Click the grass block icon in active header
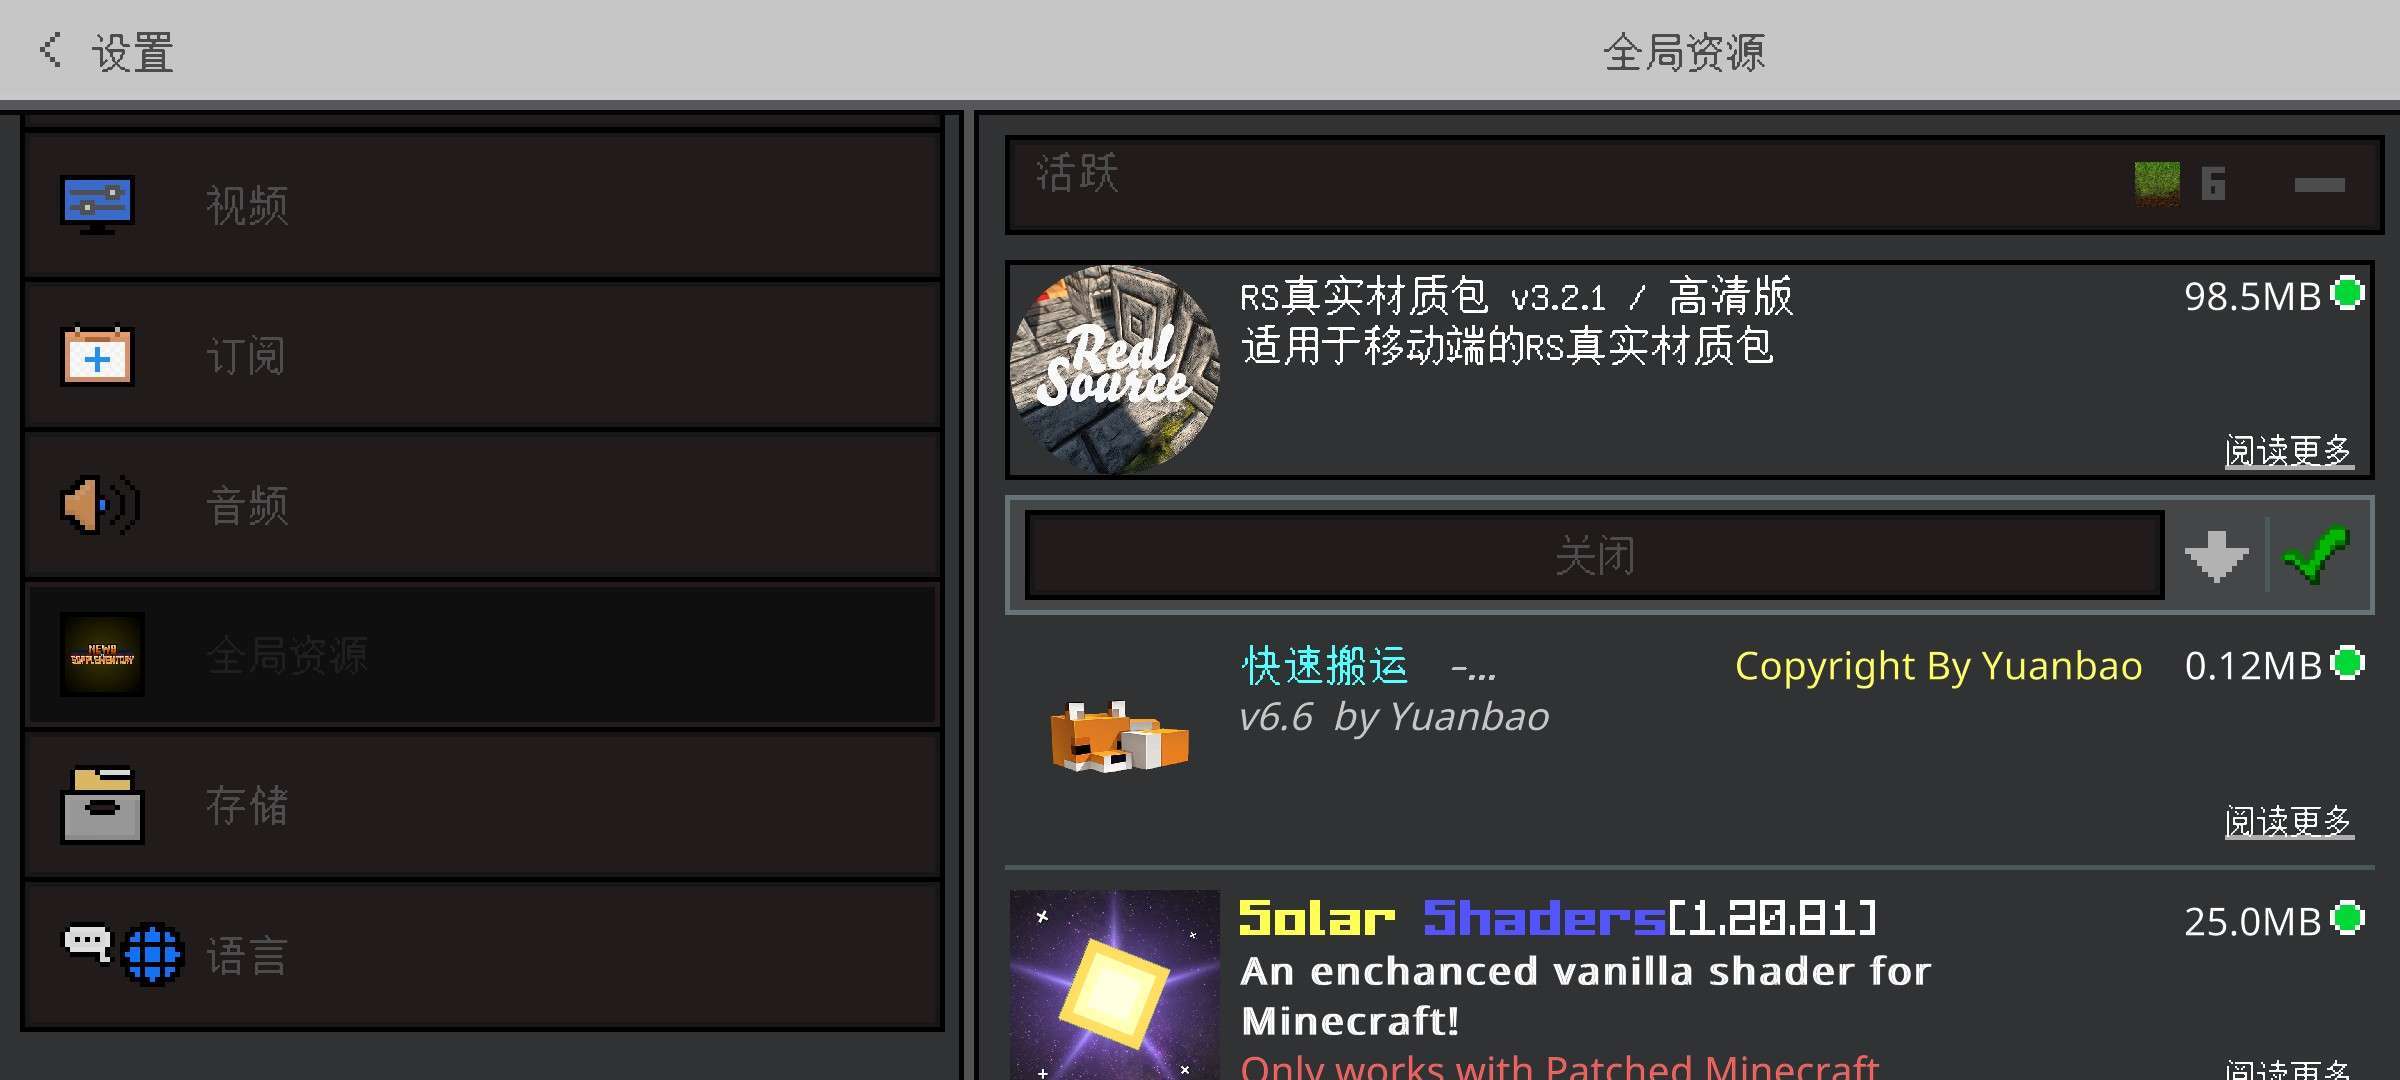The width and height of the screenshot is (2400, 1080). pyautogui.click(x=2157, y=183)
